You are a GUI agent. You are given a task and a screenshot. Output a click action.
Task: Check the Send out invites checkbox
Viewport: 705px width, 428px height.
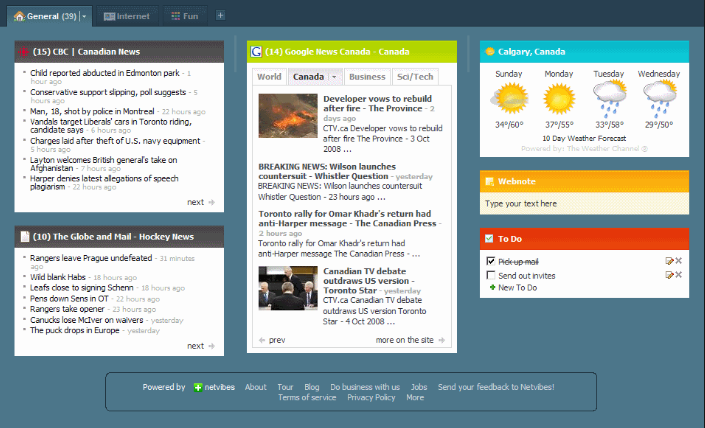point(491,275)
